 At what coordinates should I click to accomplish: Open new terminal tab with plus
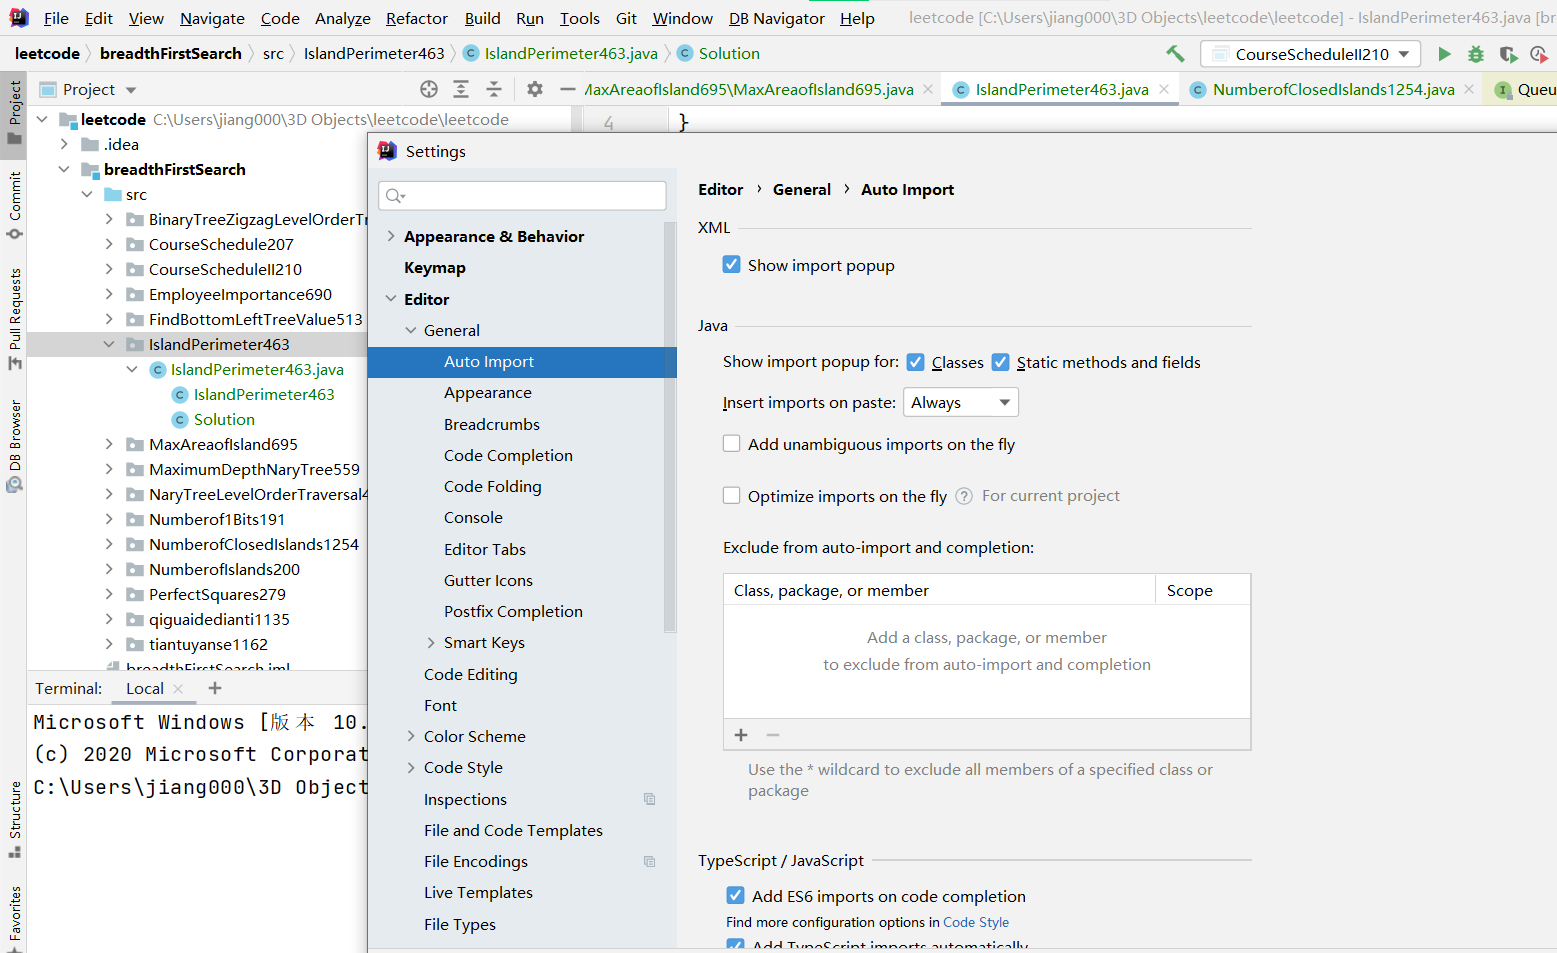215,688
